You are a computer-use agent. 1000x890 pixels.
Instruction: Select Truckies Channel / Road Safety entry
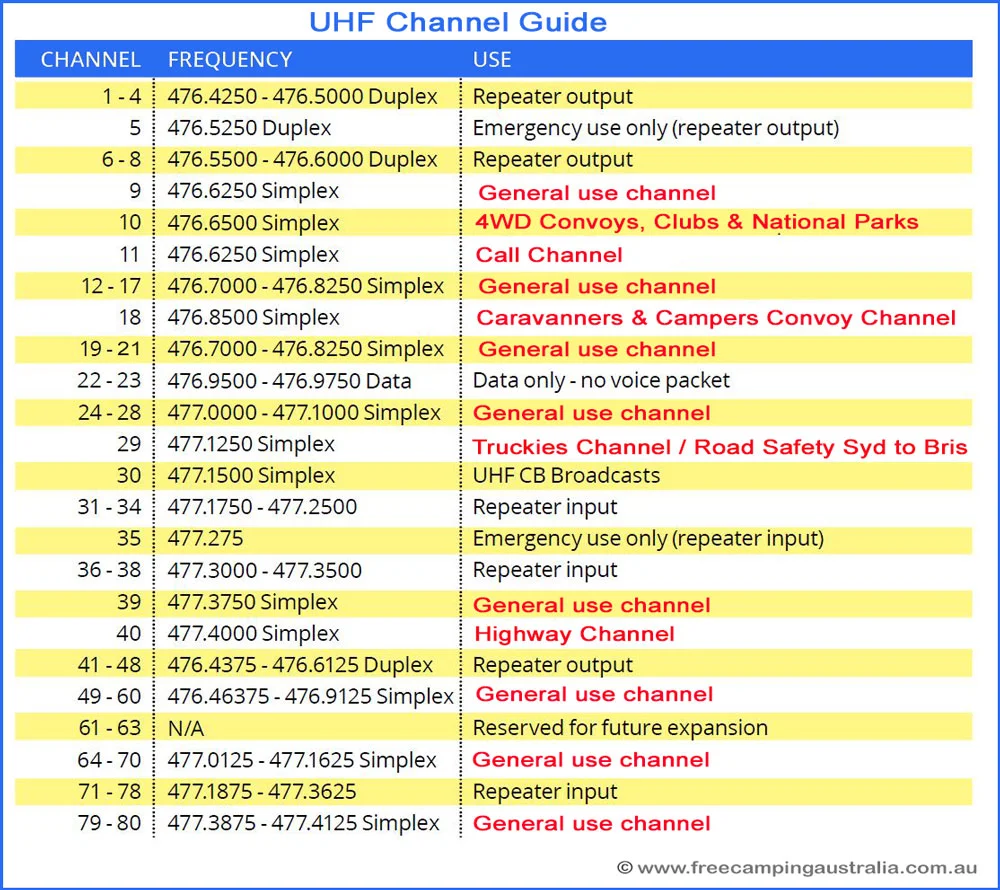coord(720,446)
